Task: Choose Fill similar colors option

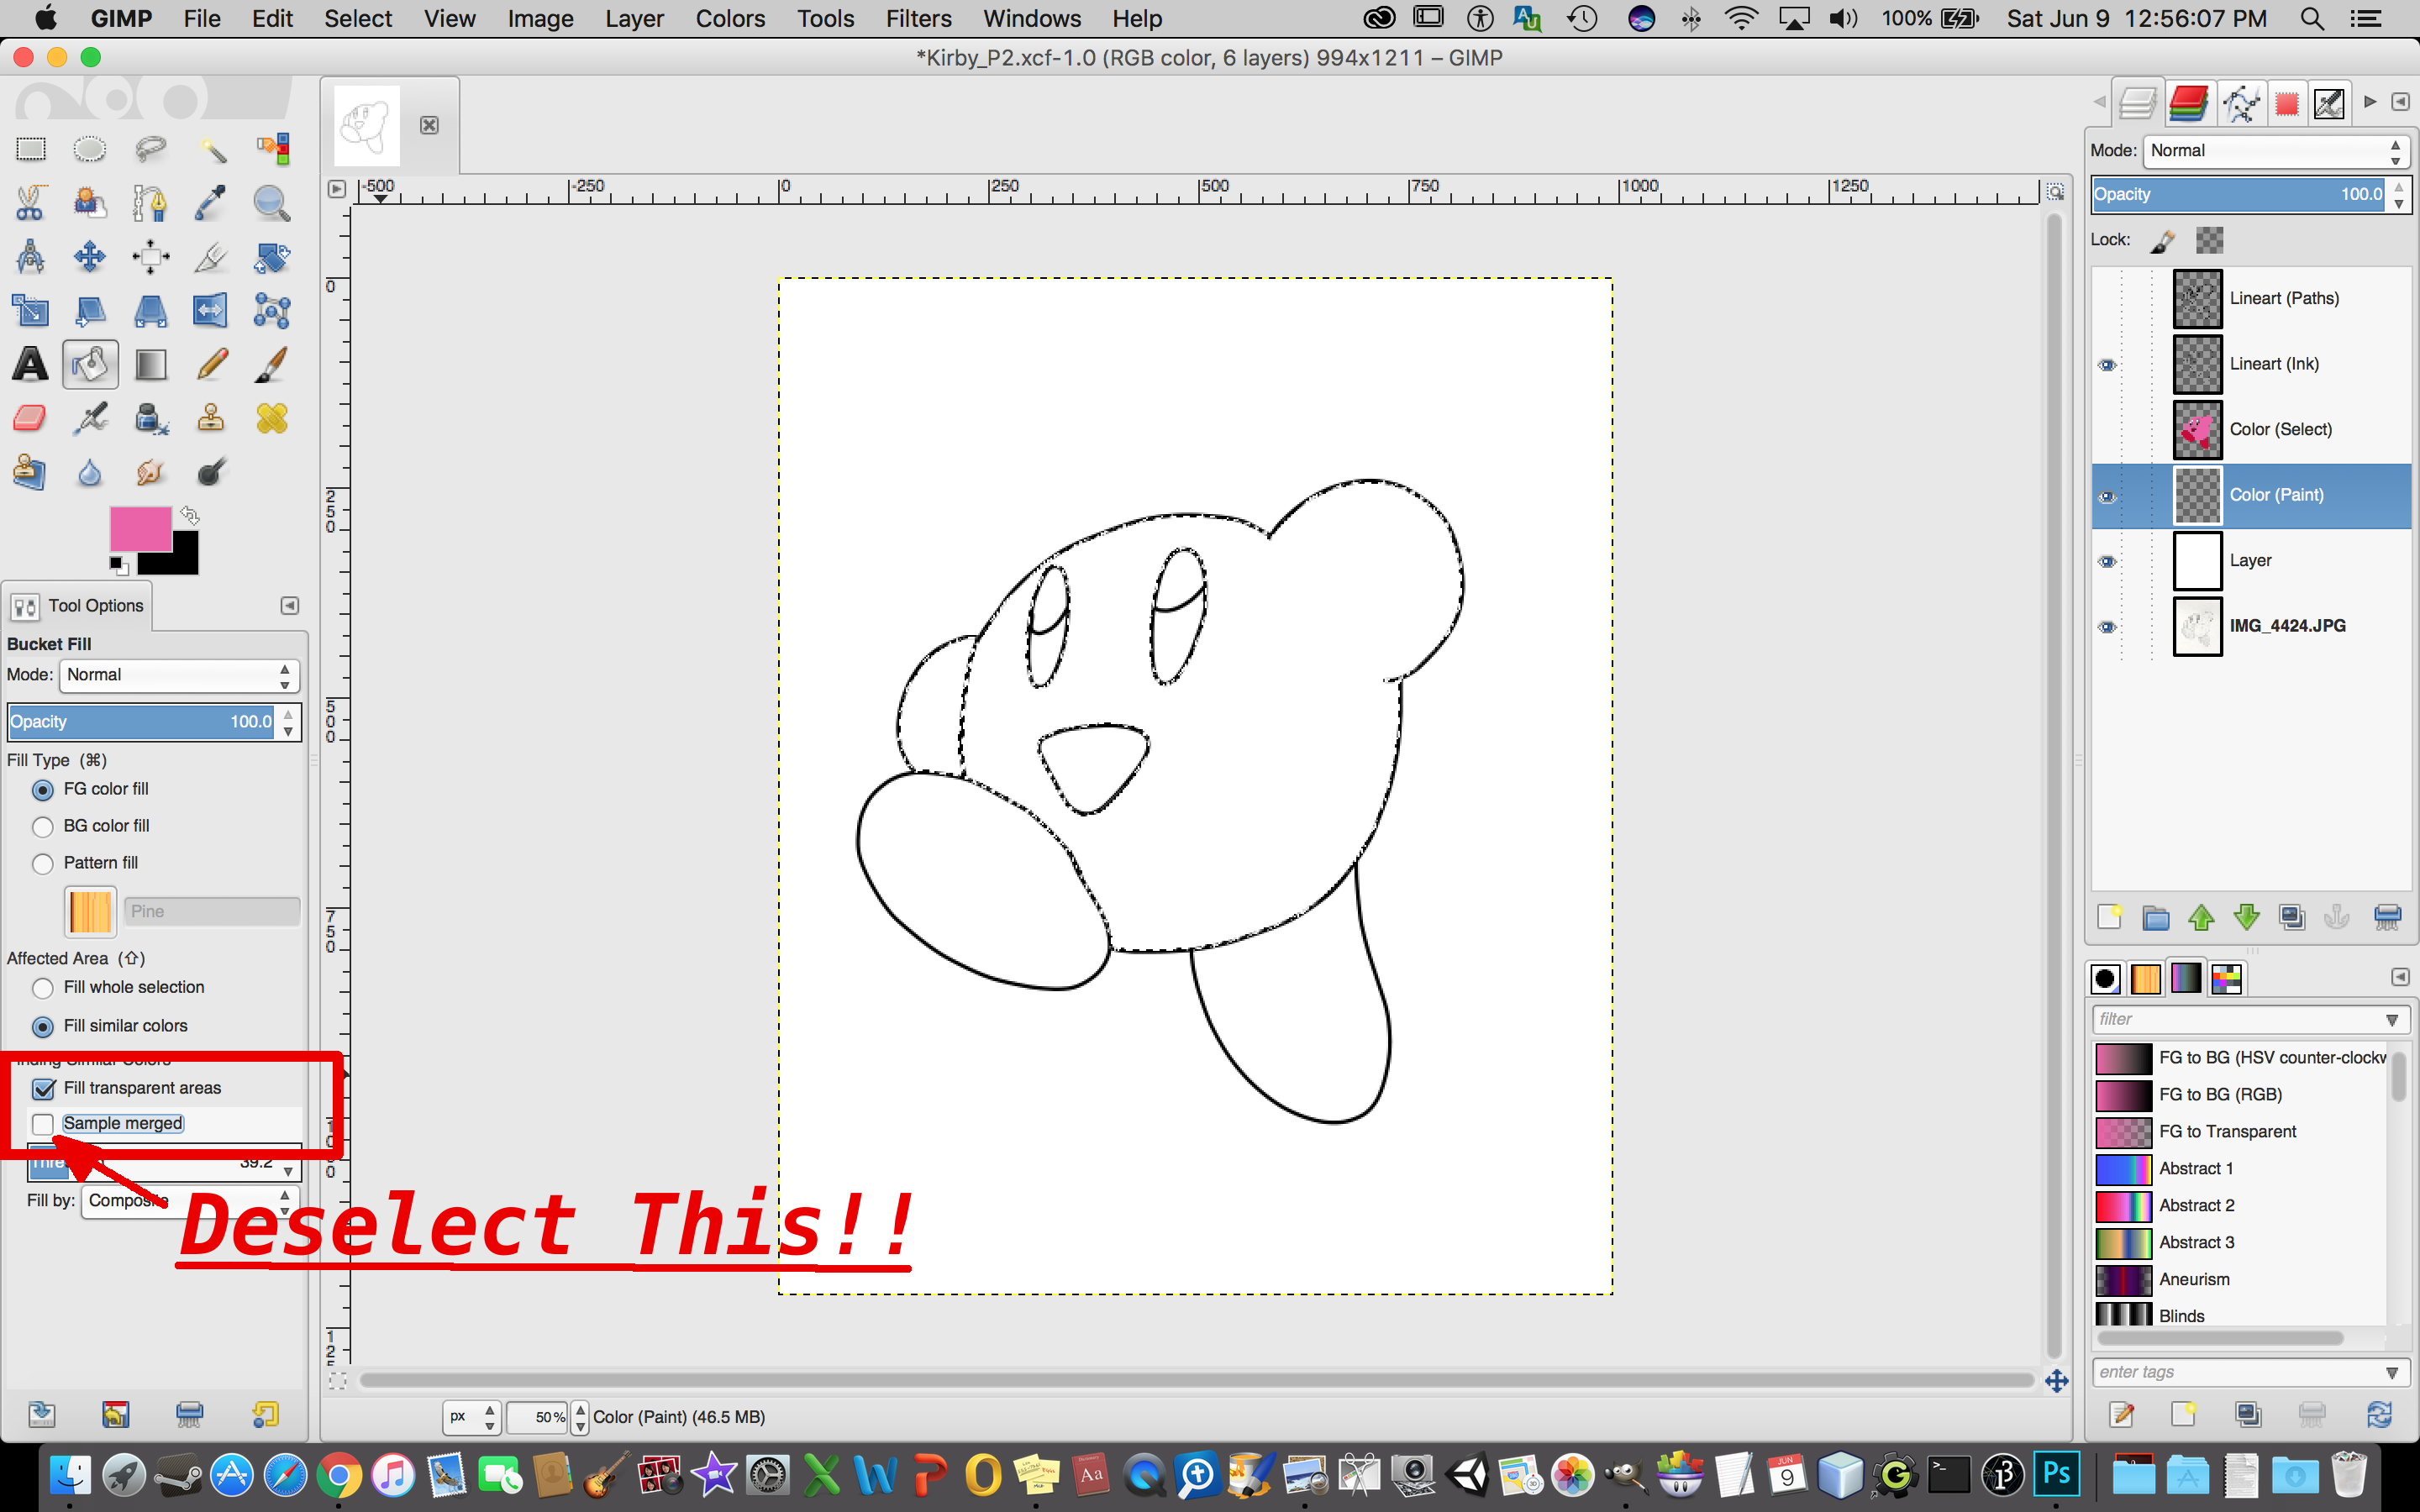Action: point(42,1027)
